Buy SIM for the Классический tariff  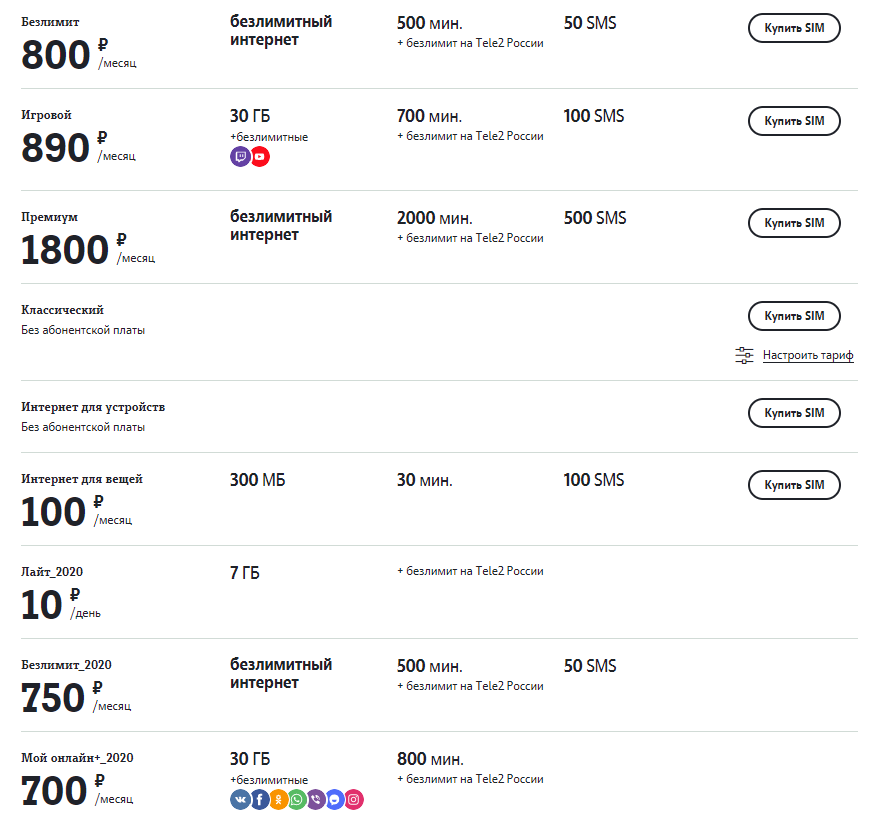(x=794, y=316)
